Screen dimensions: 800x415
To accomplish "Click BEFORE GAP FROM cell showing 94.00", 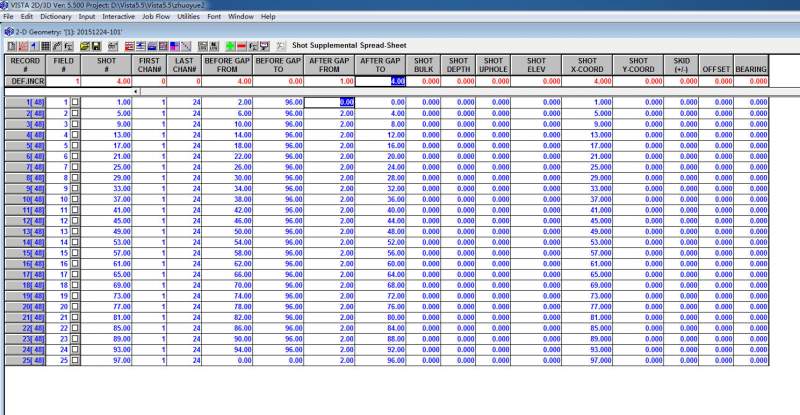I will (x=227, y=350).
